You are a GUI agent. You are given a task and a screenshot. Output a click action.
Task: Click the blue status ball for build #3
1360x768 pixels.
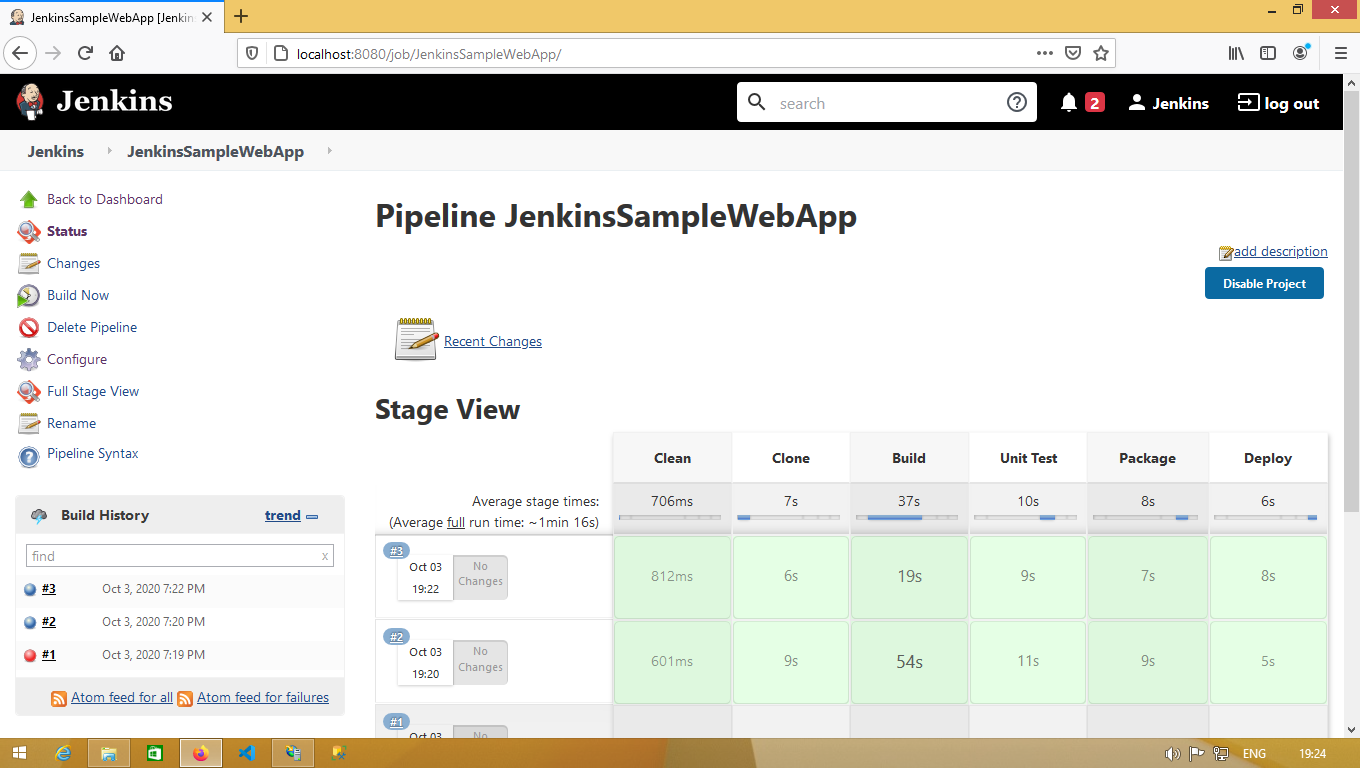(x=30, y=590)
